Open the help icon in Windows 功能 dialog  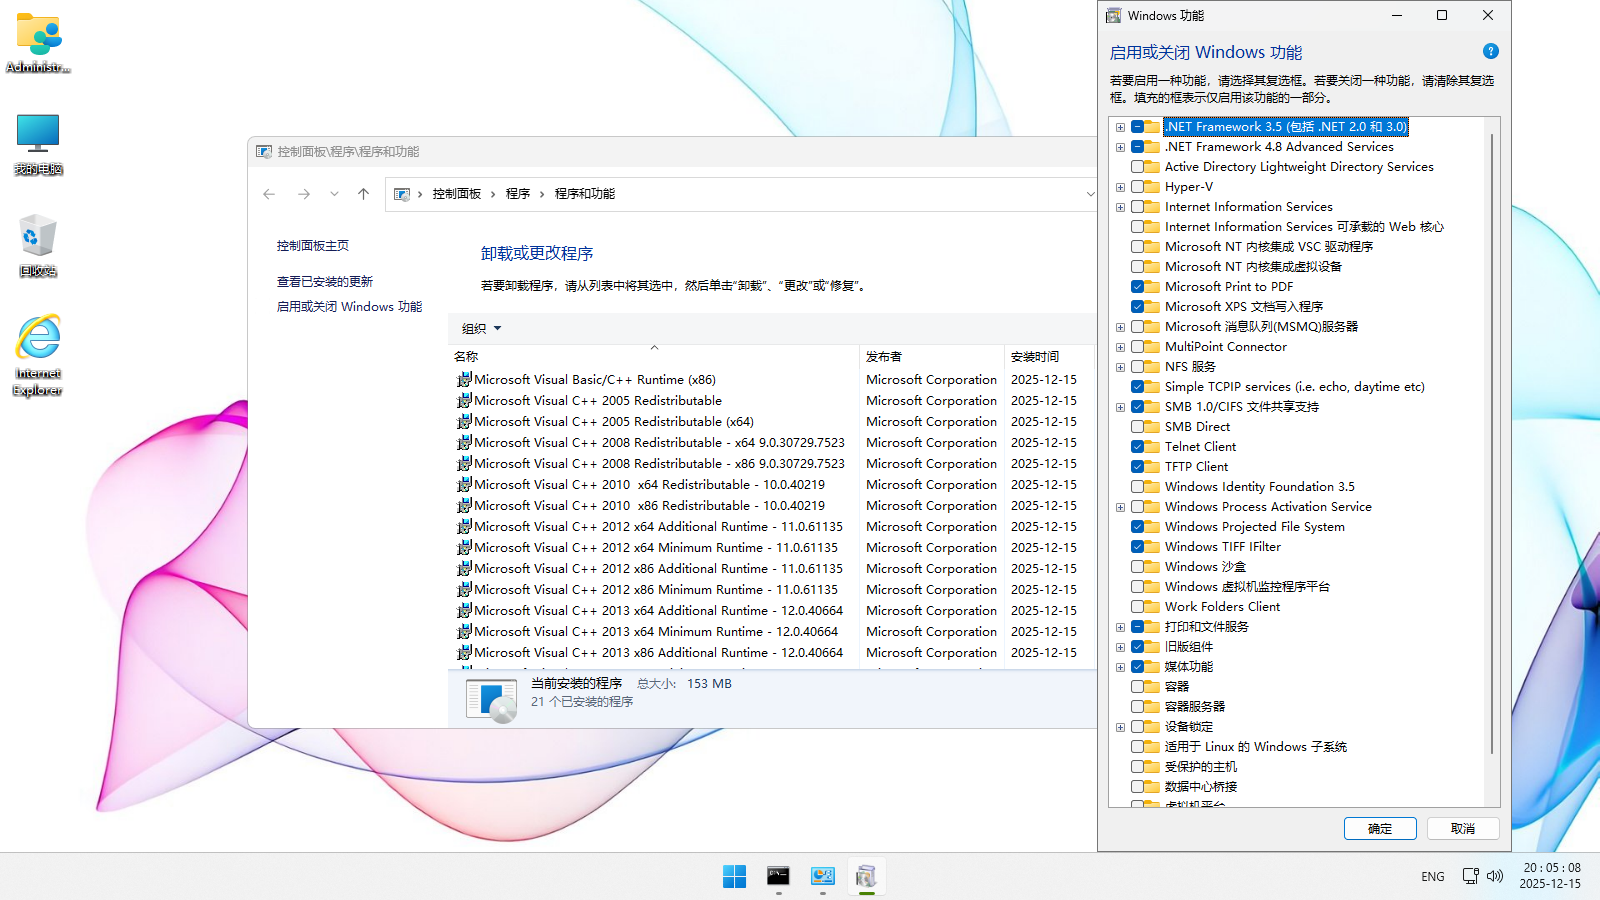1490,51
